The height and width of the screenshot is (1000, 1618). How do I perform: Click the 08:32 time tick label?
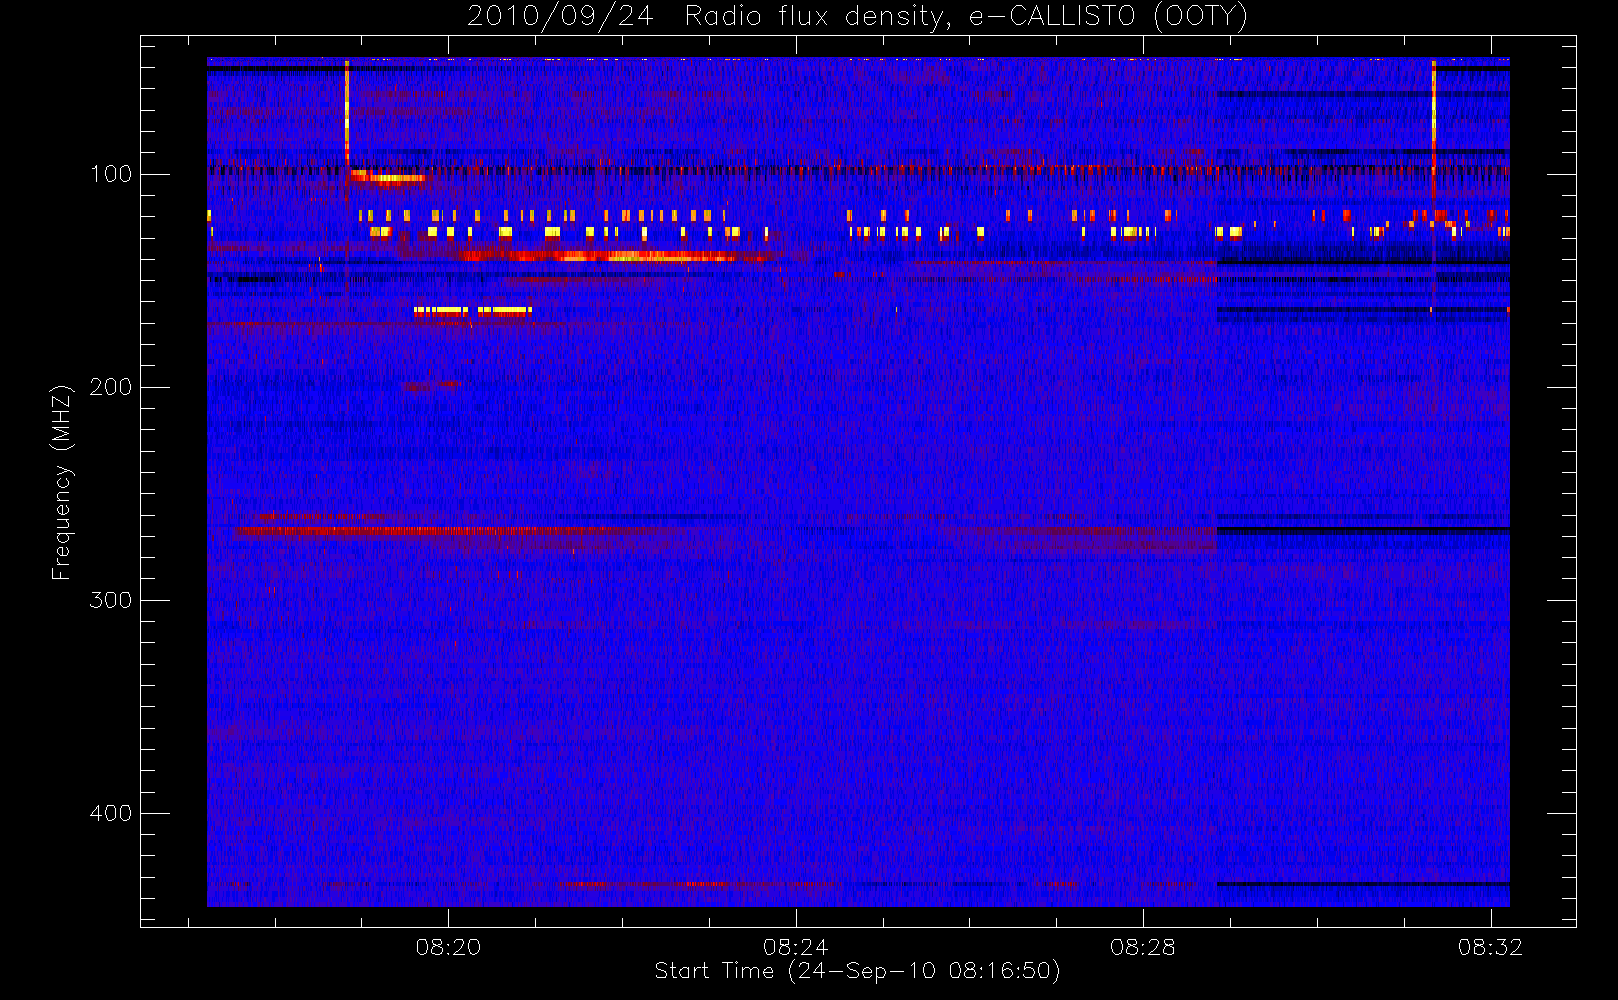point(1490,946)
